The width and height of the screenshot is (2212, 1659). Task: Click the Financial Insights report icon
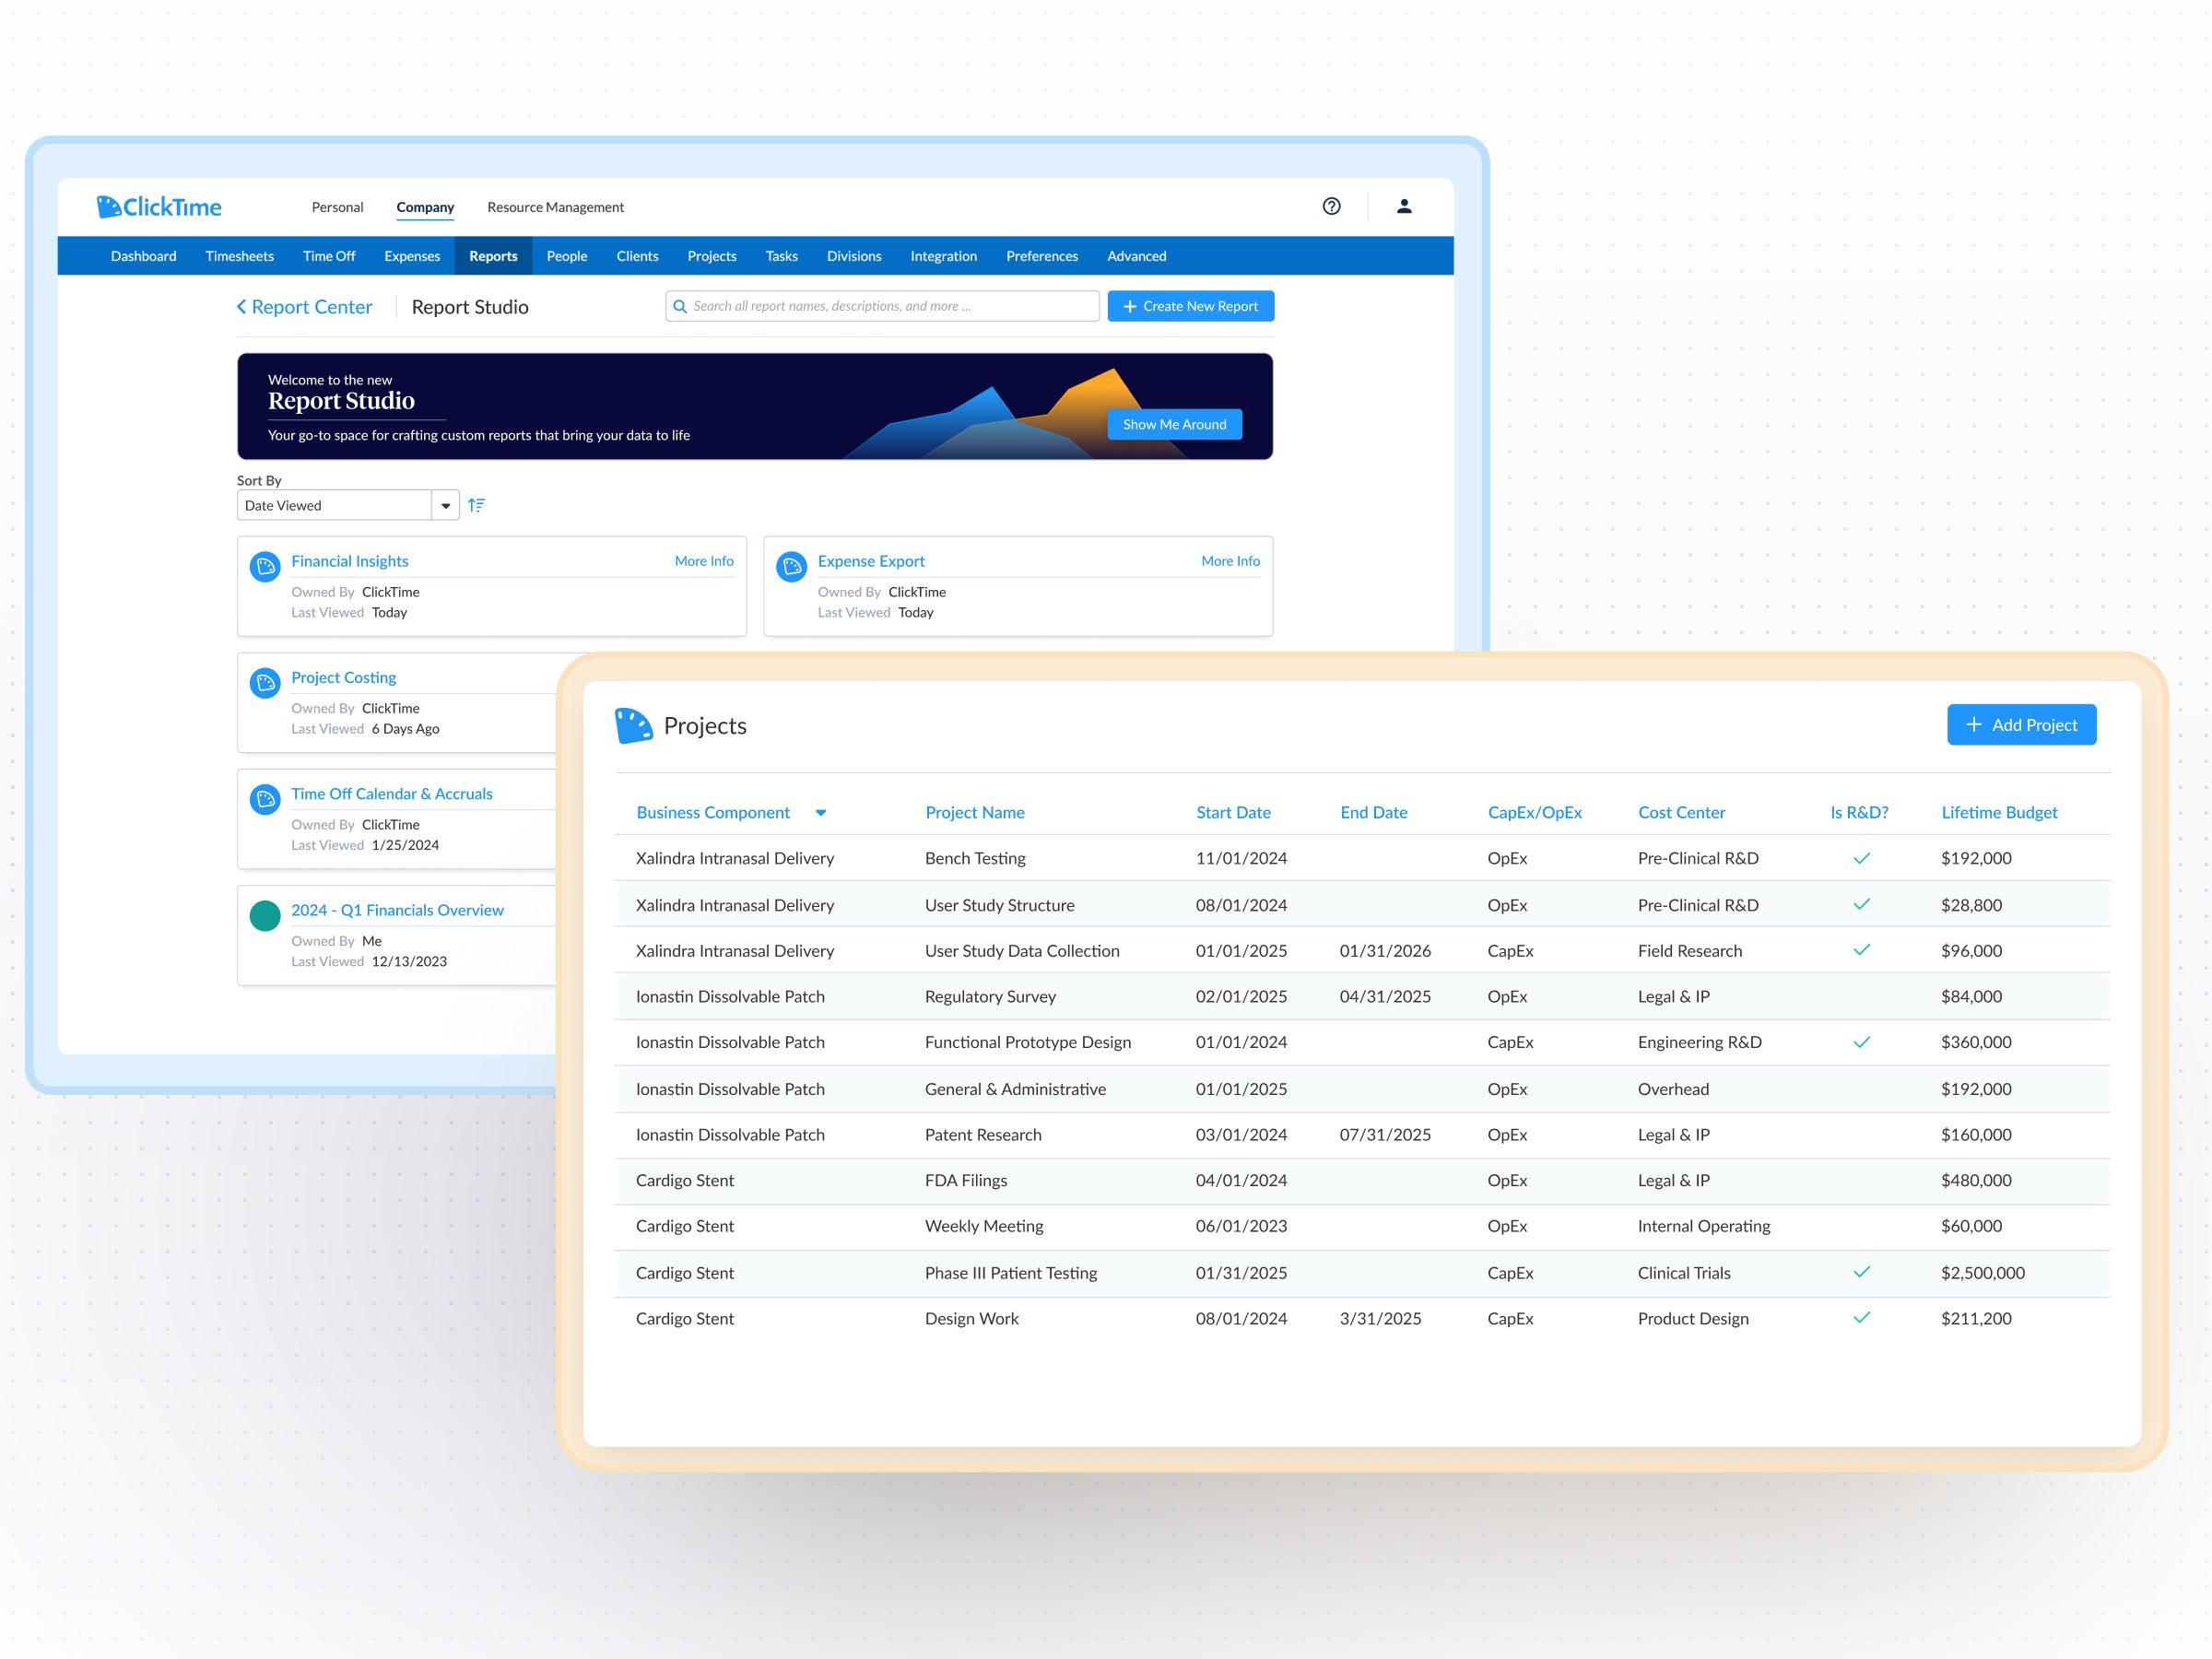pos(265,567)
